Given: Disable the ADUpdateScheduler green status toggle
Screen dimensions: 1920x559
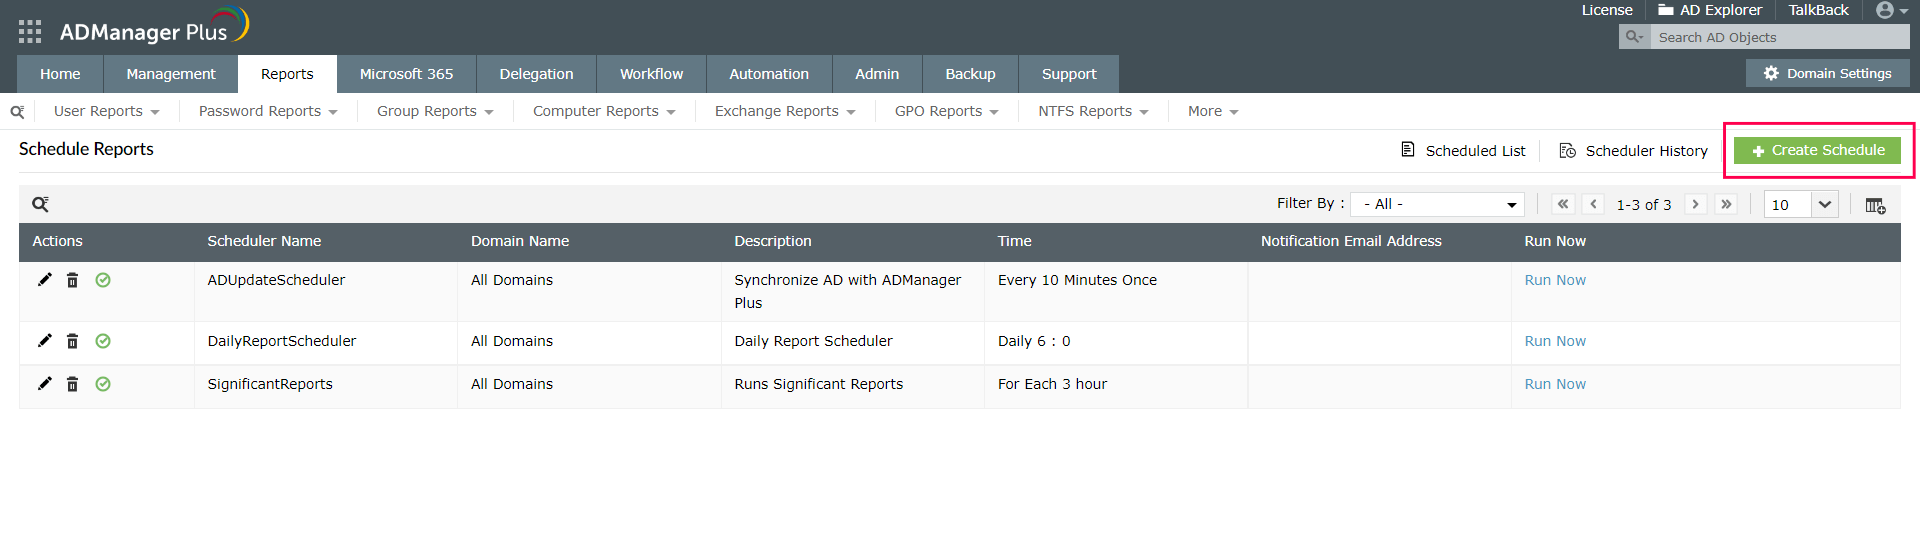Looking at the screenshot, I should 103,280.
